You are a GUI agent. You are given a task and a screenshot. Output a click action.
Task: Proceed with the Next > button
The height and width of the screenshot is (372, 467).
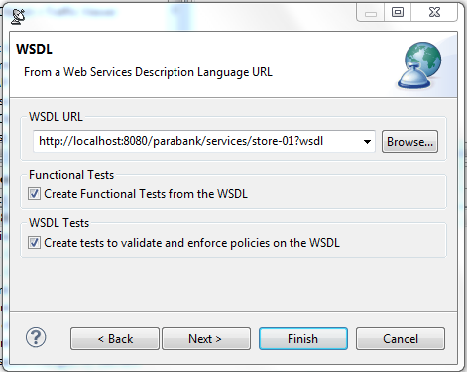(206, 339)
